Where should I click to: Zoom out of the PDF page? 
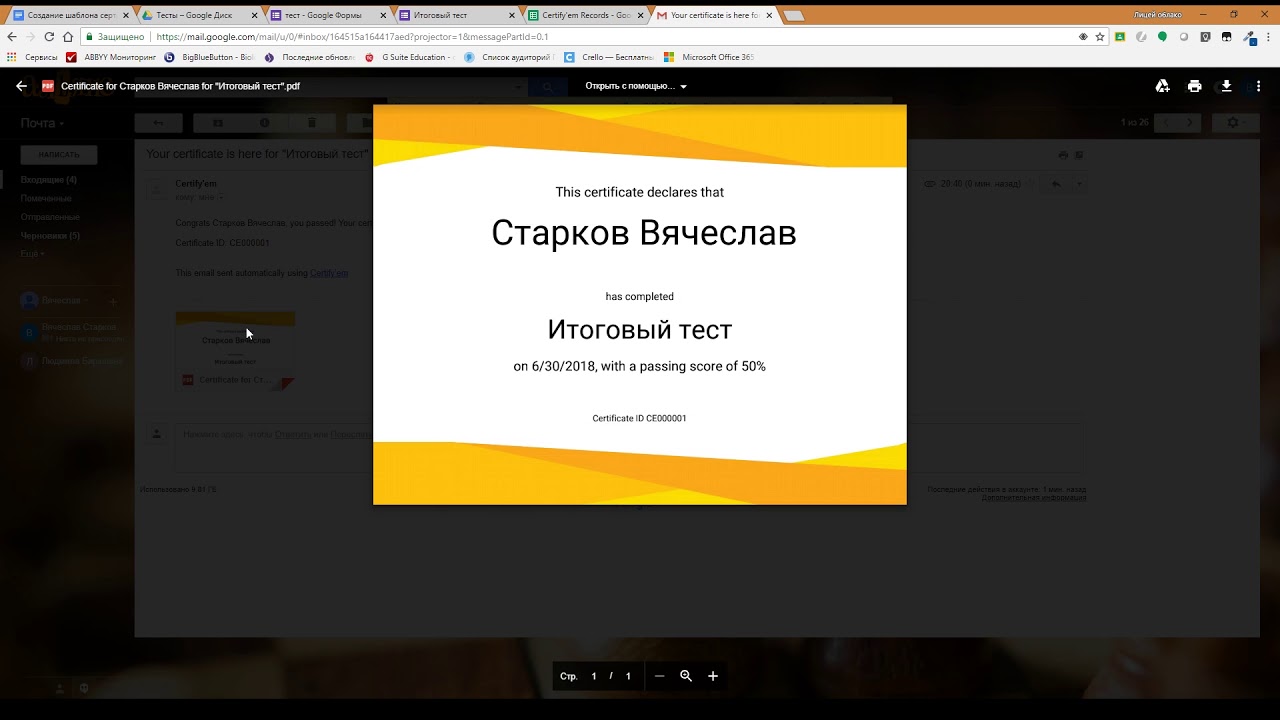pyautogui.click(x=659, y=676)
